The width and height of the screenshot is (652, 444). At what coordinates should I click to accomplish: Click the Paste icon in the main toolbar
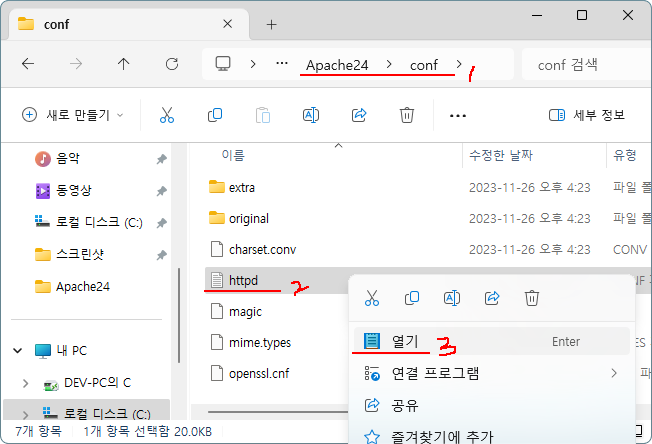click(263, 115)
